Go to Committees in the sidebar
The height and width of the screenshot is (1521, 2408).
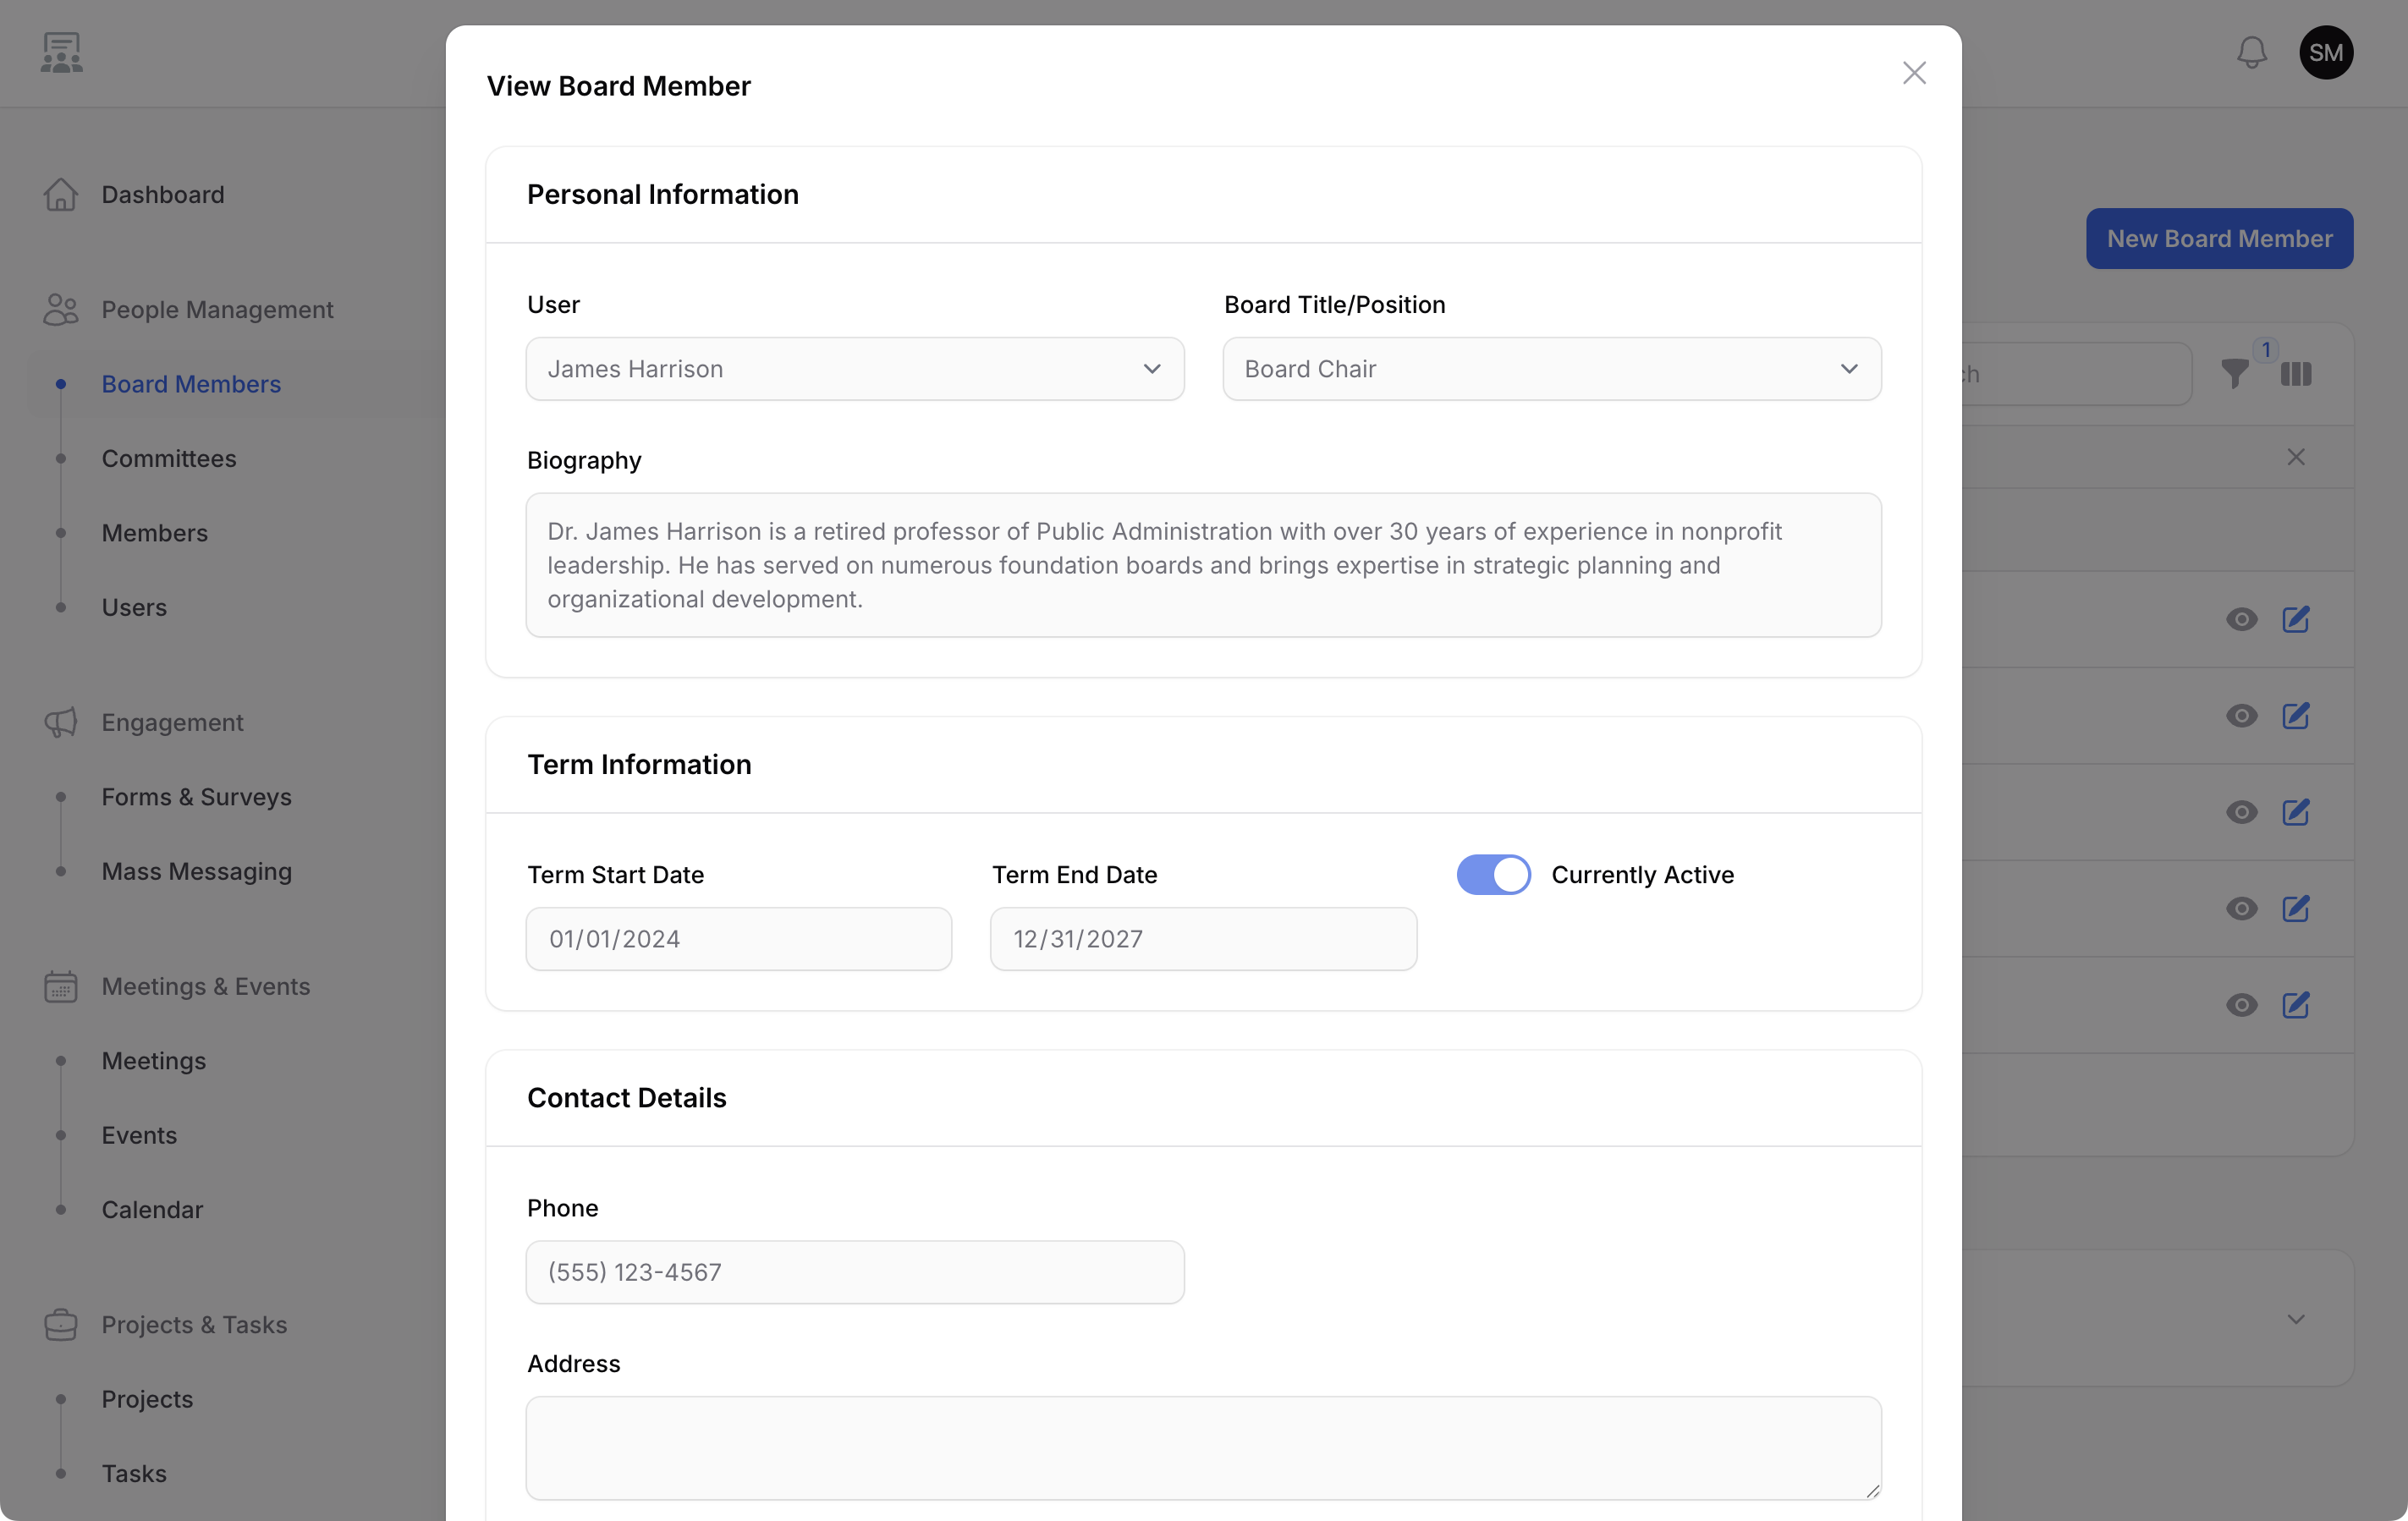[169, 458]
